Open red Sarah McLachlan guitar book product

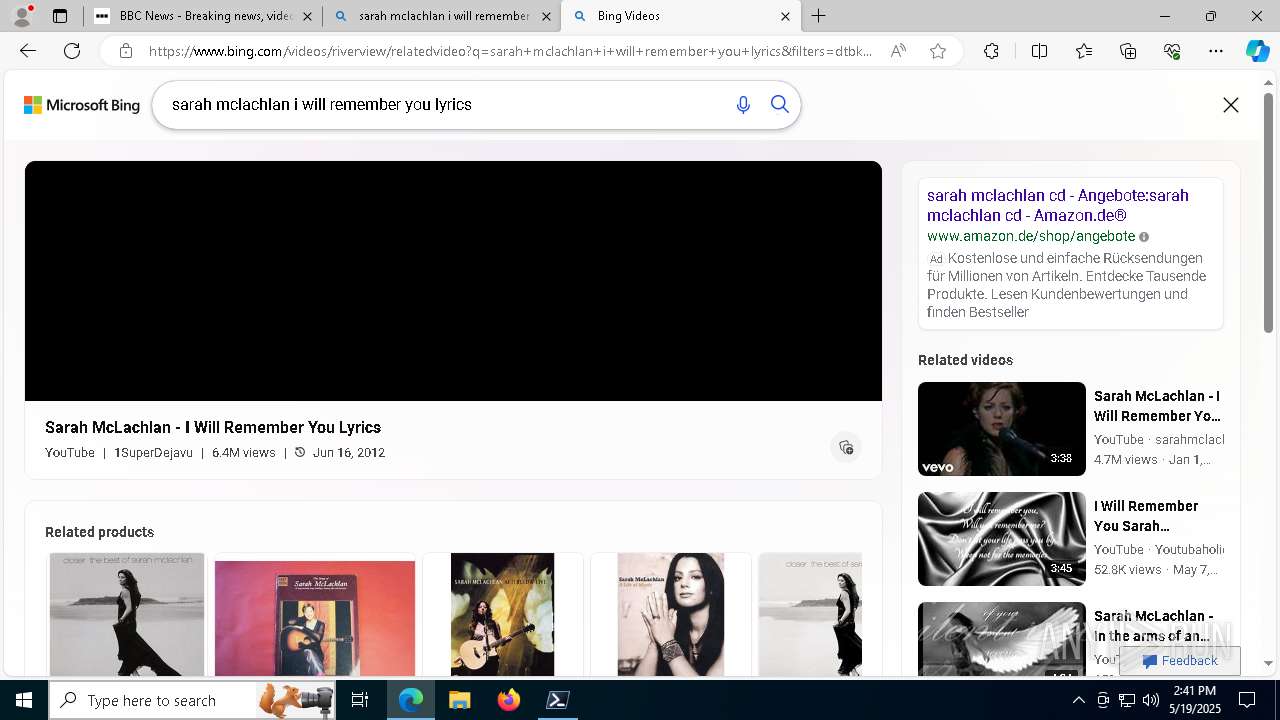[x=314, y=618]
